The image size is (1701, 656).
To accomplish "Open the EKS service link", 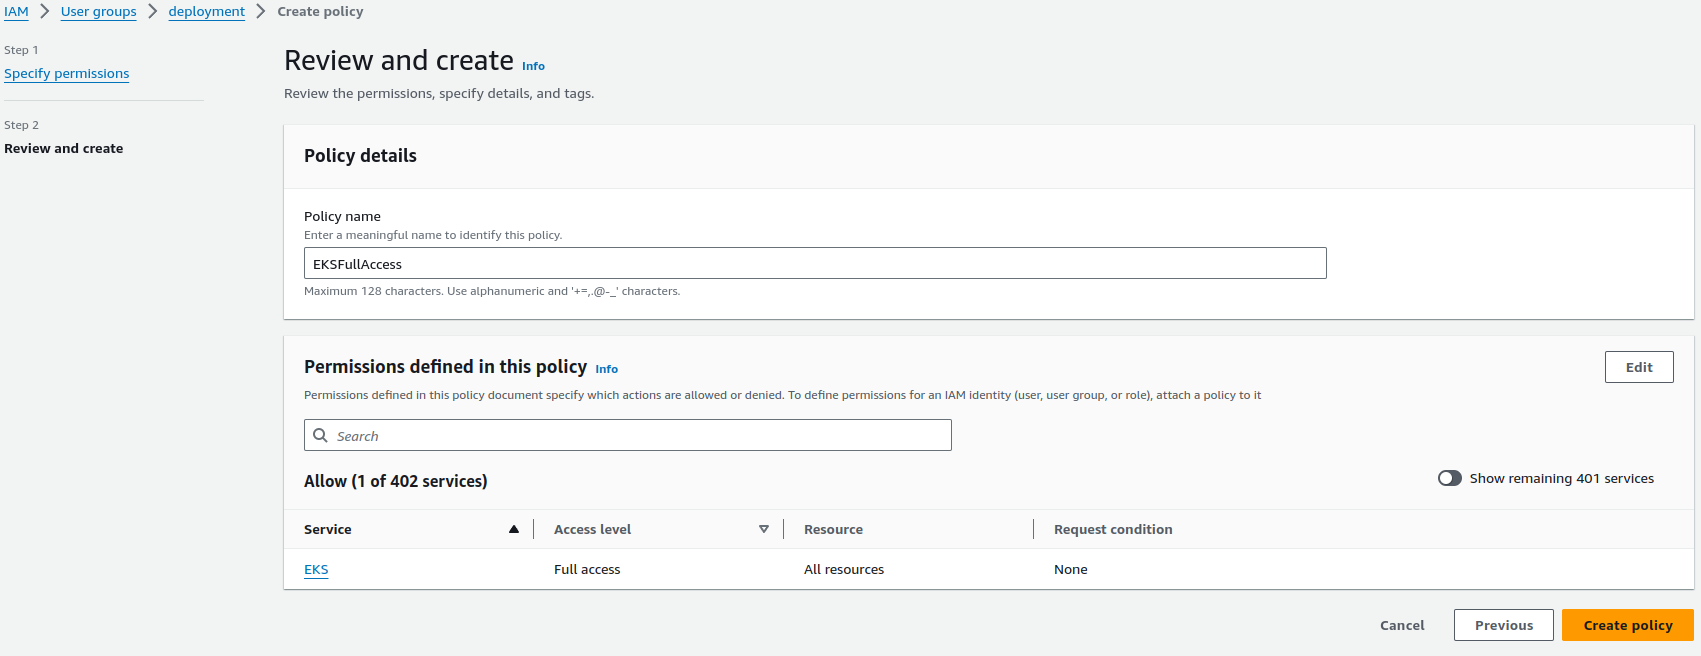I will click(x=316, y=570).
